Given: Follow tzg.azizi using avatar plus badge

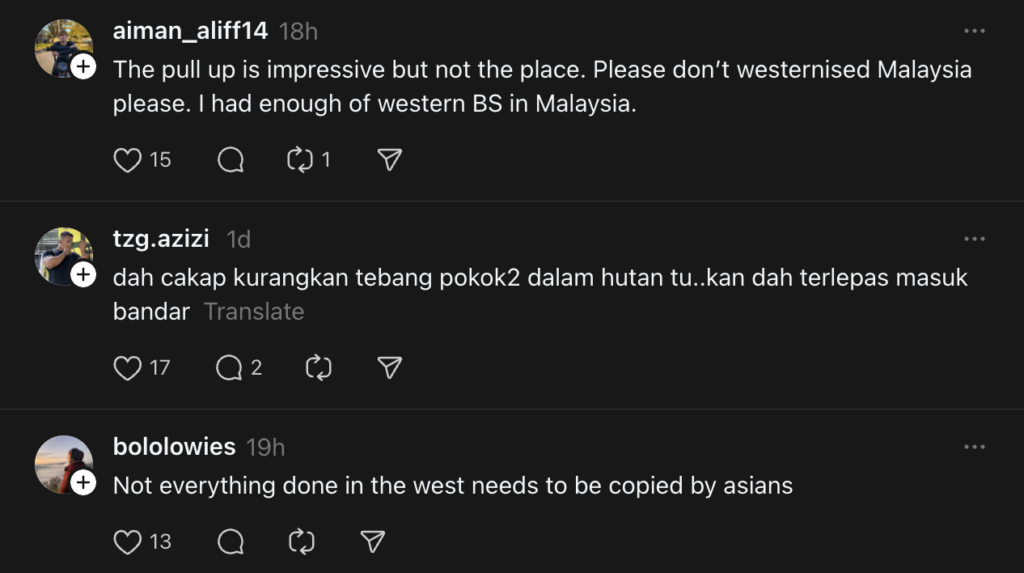Looking at the screenshot, I should tap(84, 275).
